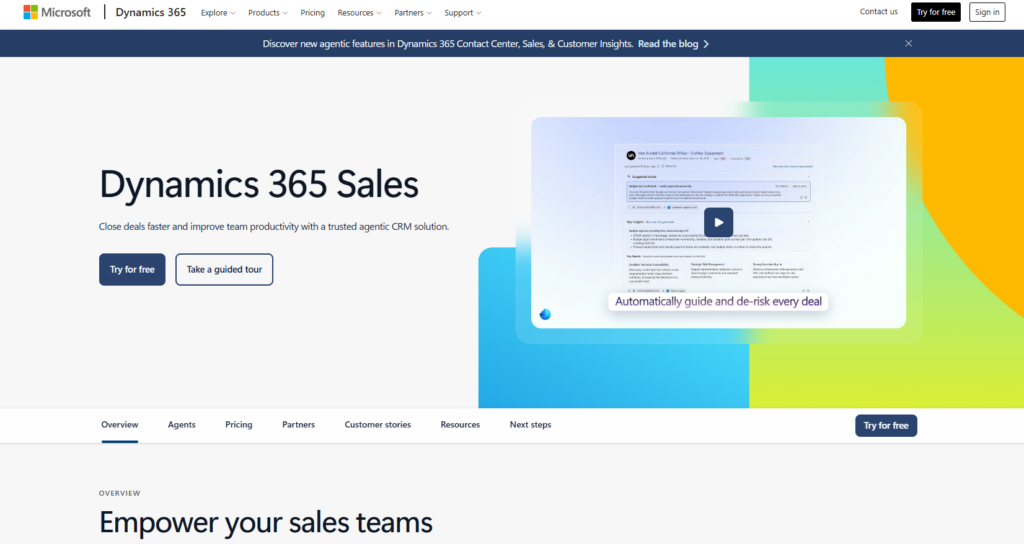Expand the Products menu
1024x544 pixels.
(x=268, y=13)
